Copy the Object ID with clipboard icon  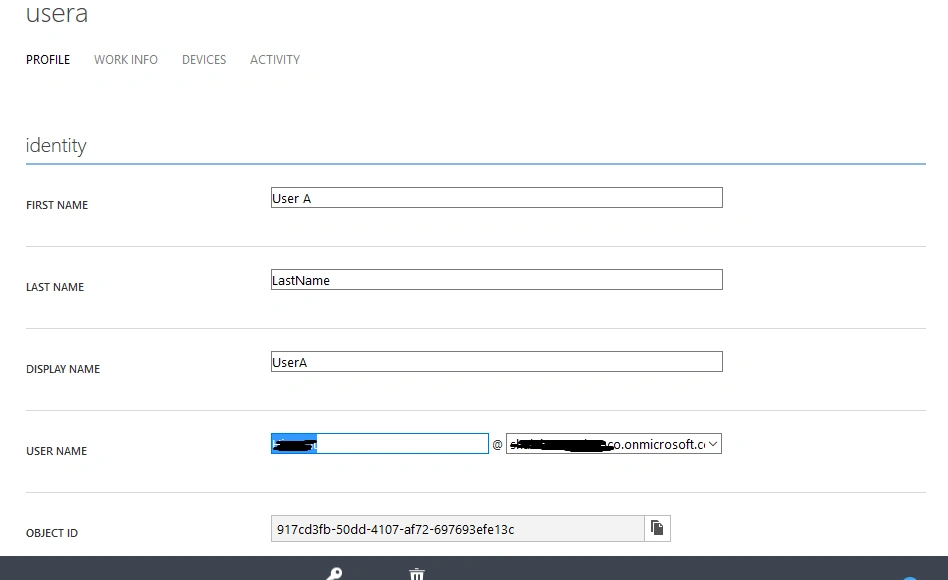(657, 529)
